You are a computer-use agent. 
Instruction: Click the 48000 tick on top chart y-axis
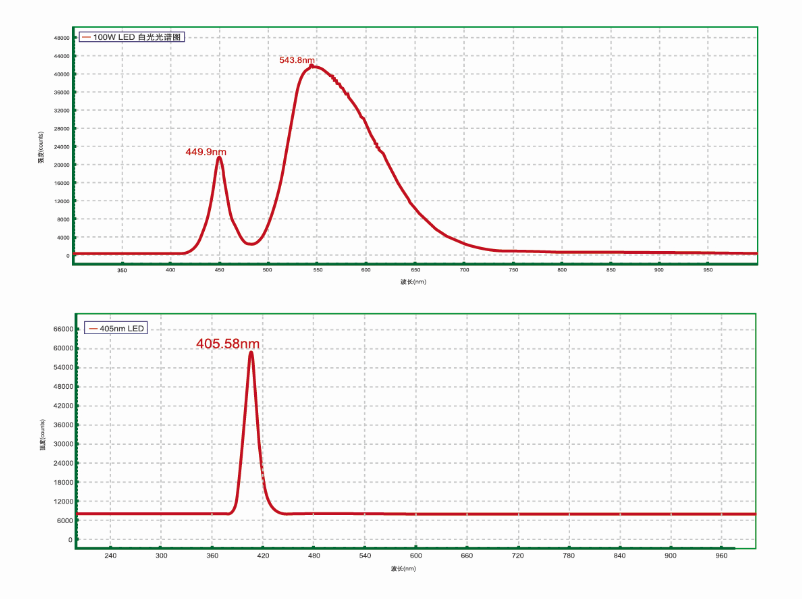(x=61, y=38)
